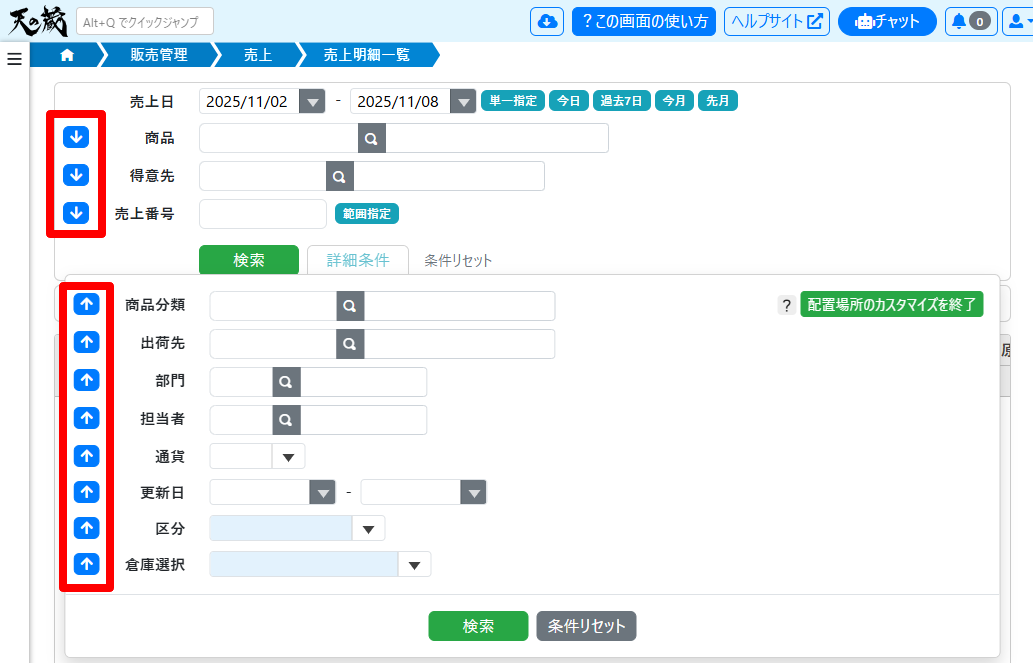Click the question mark help icon
1033x663 pixels.
point(786,305)
